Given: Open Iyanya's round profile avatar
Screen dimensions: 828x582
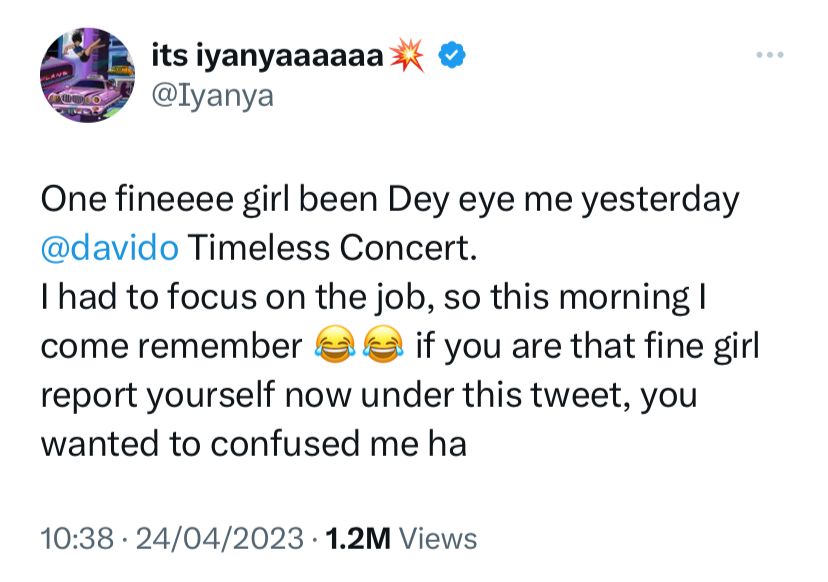Looking at the screenshot, I should 87,75.
